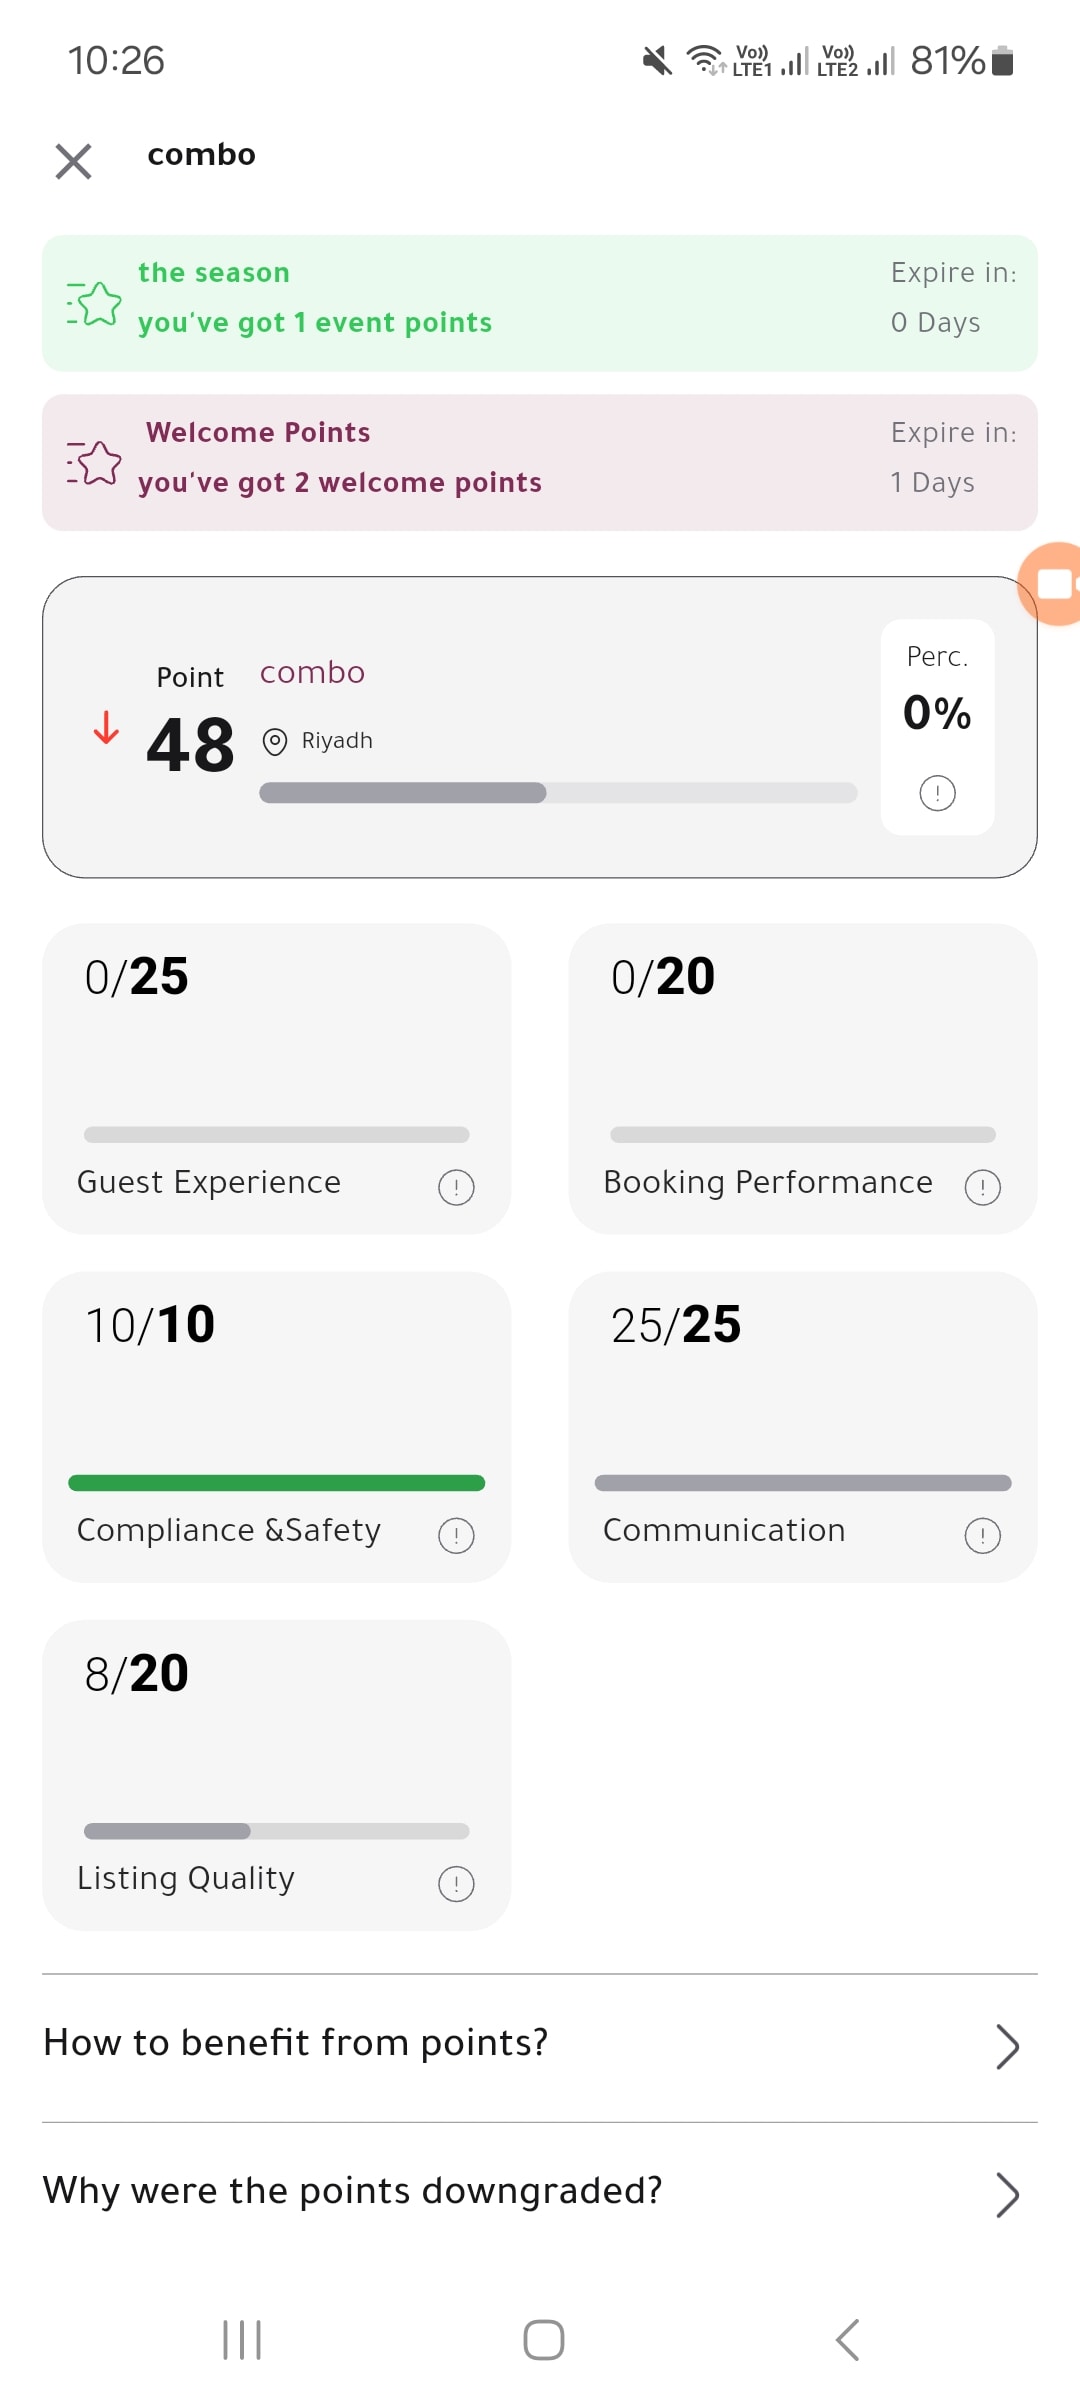Tap Compliance & Safety info icon
Image resolution: width=1080 pixels, height=2400 pixels.
click(456, 1535)
